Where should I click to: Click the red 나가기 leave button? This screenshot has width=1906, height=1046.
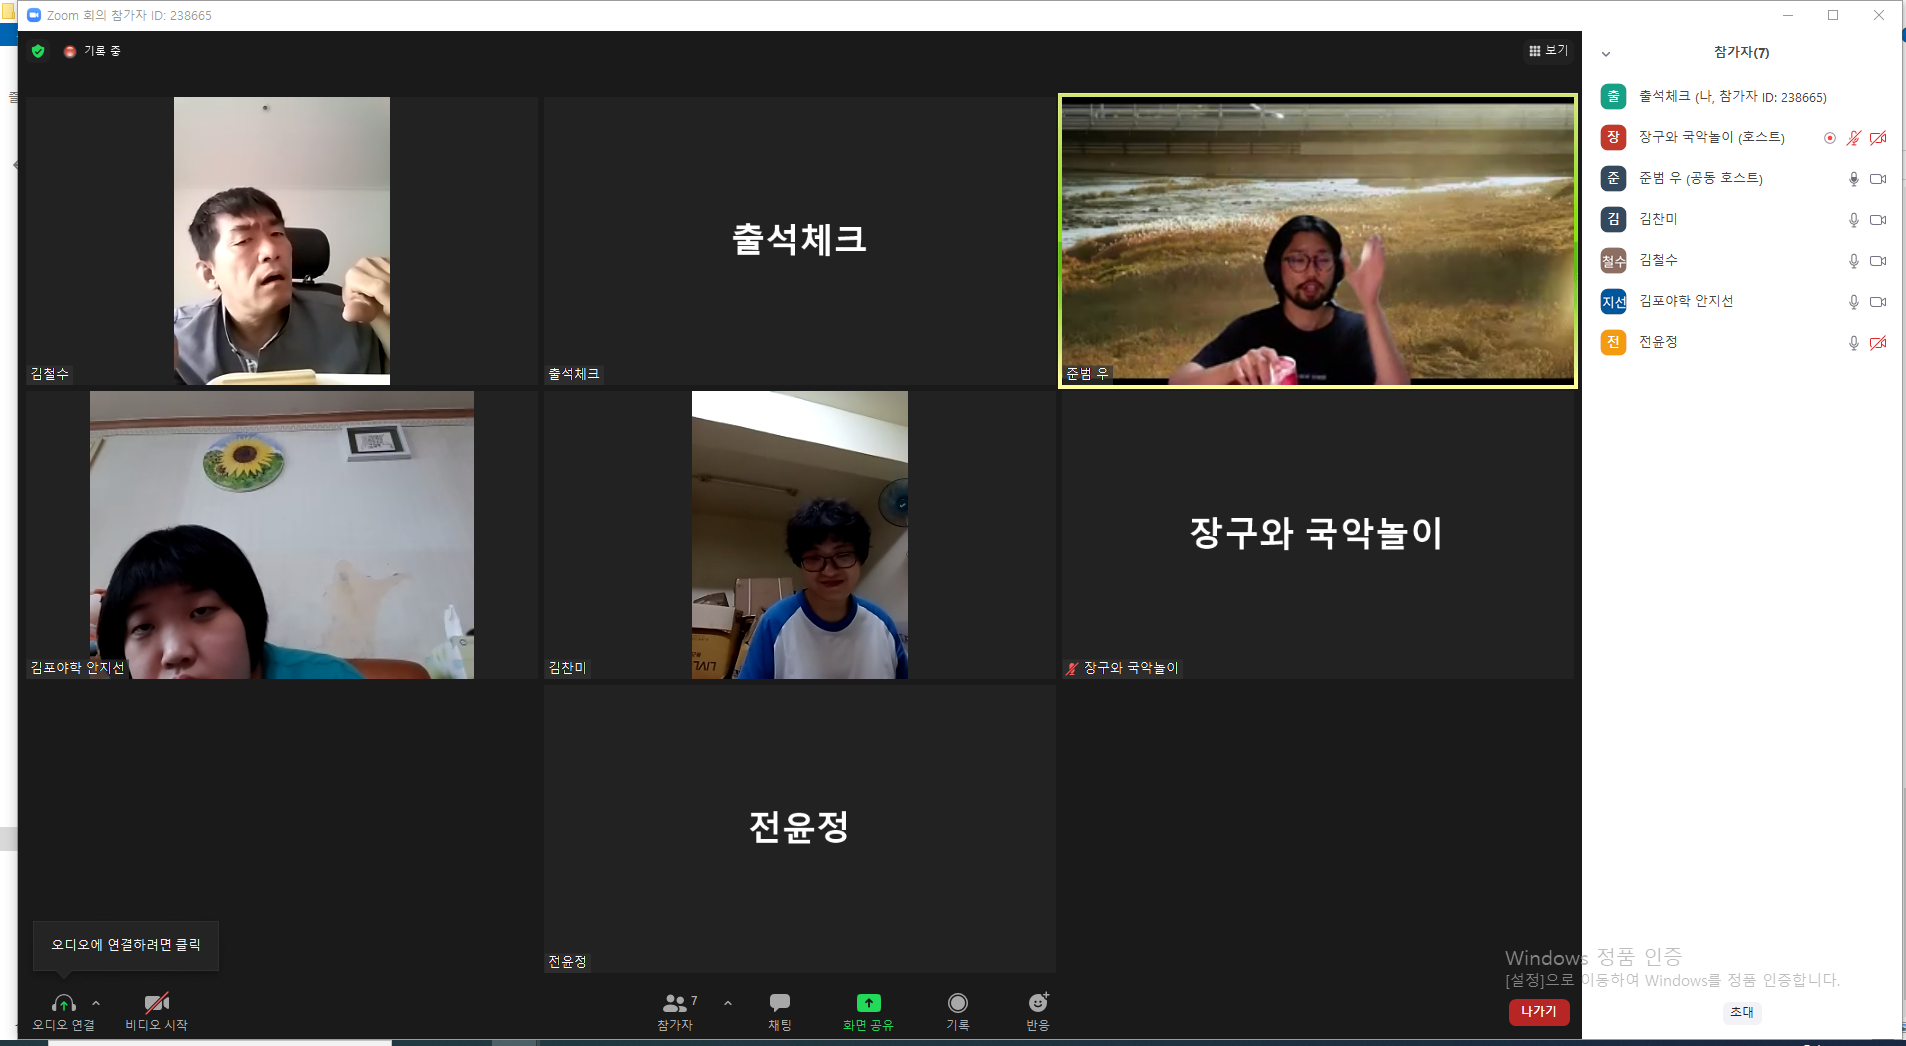pos(1539,1011)
